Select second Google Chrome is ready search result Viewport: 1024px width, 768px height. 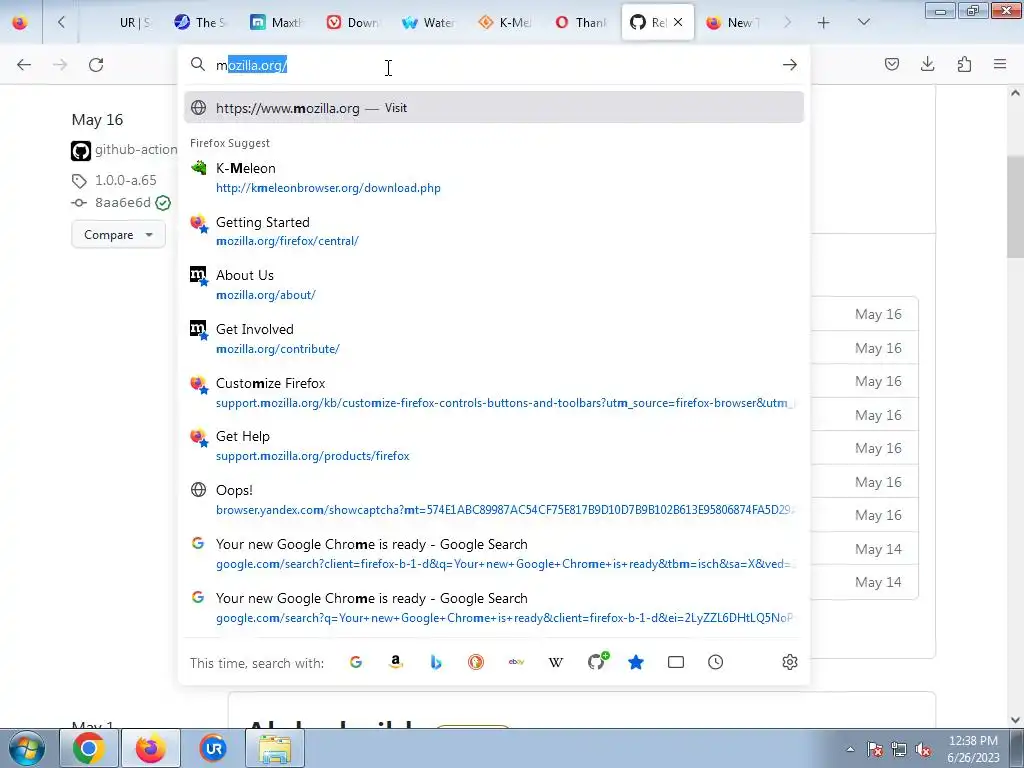494,607
